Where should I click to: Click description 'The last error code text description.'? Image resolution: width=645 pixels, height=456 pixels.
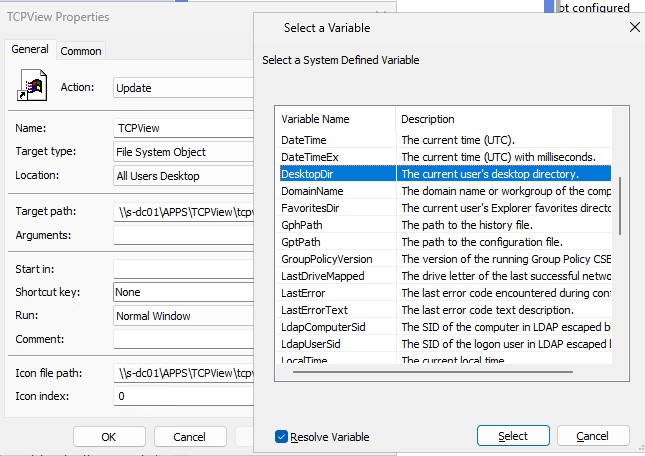pyautogui.click(x=487, y=310)
